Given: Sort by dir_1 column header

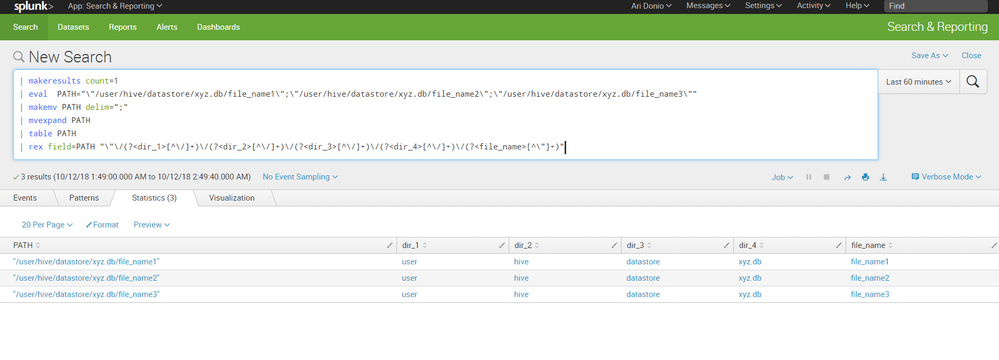Looking at the screenshot, I should coord(414,245).
